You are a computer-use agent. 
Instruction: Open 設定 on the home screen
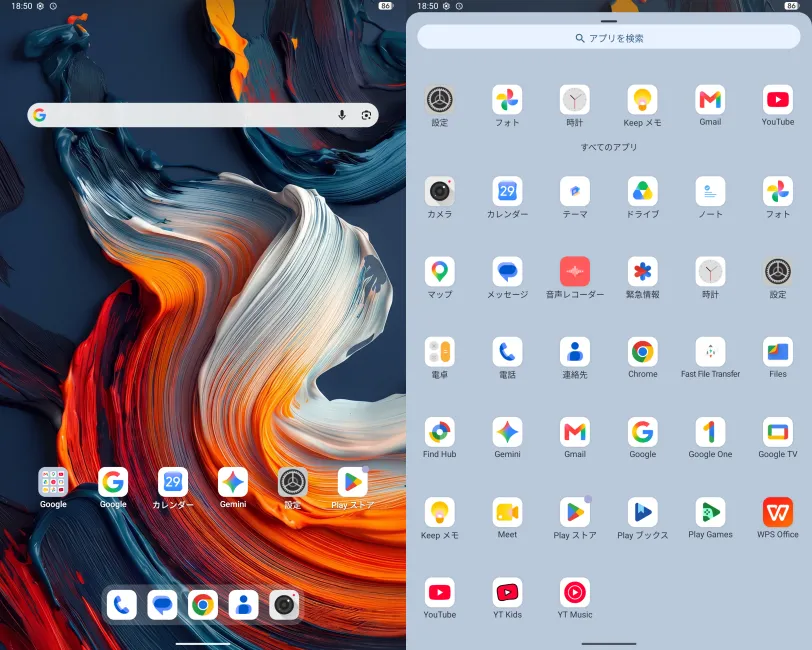(293, 482)
